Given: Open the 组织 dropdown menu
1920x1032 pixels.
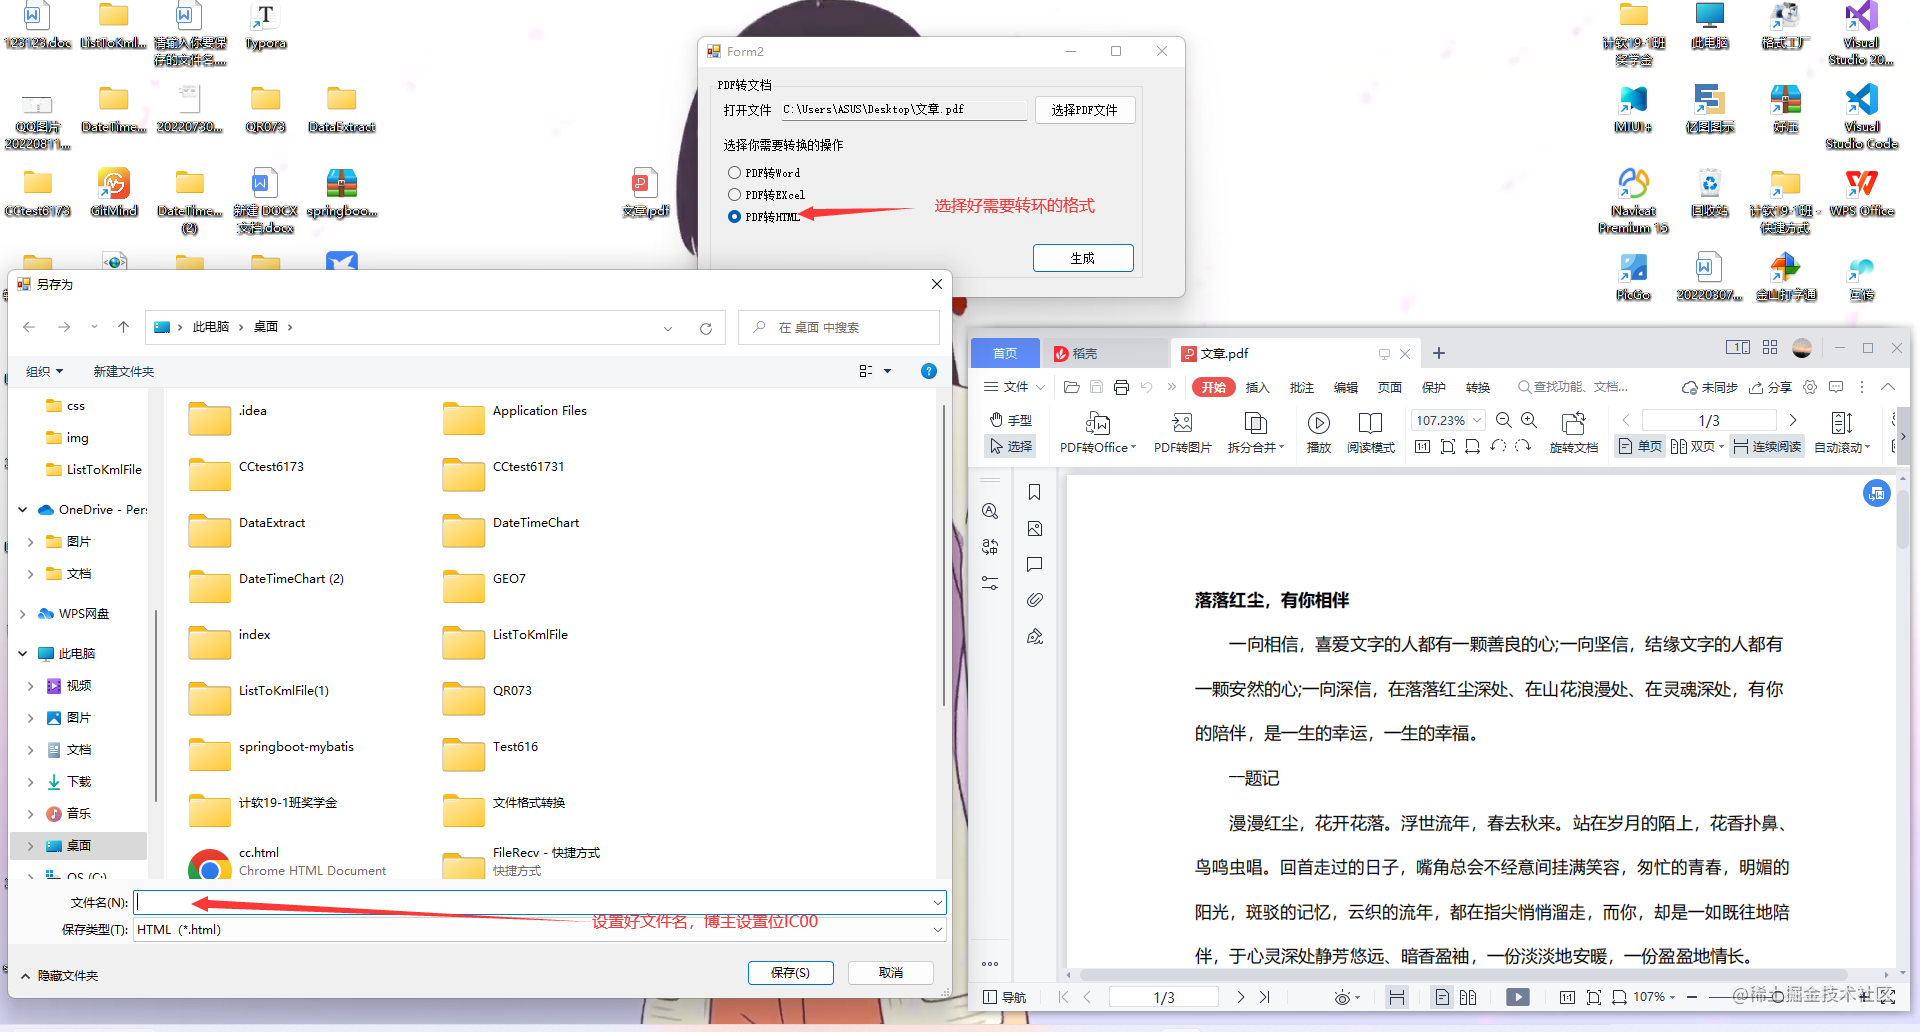Looking at the screenshot, I should coord(44,371).
